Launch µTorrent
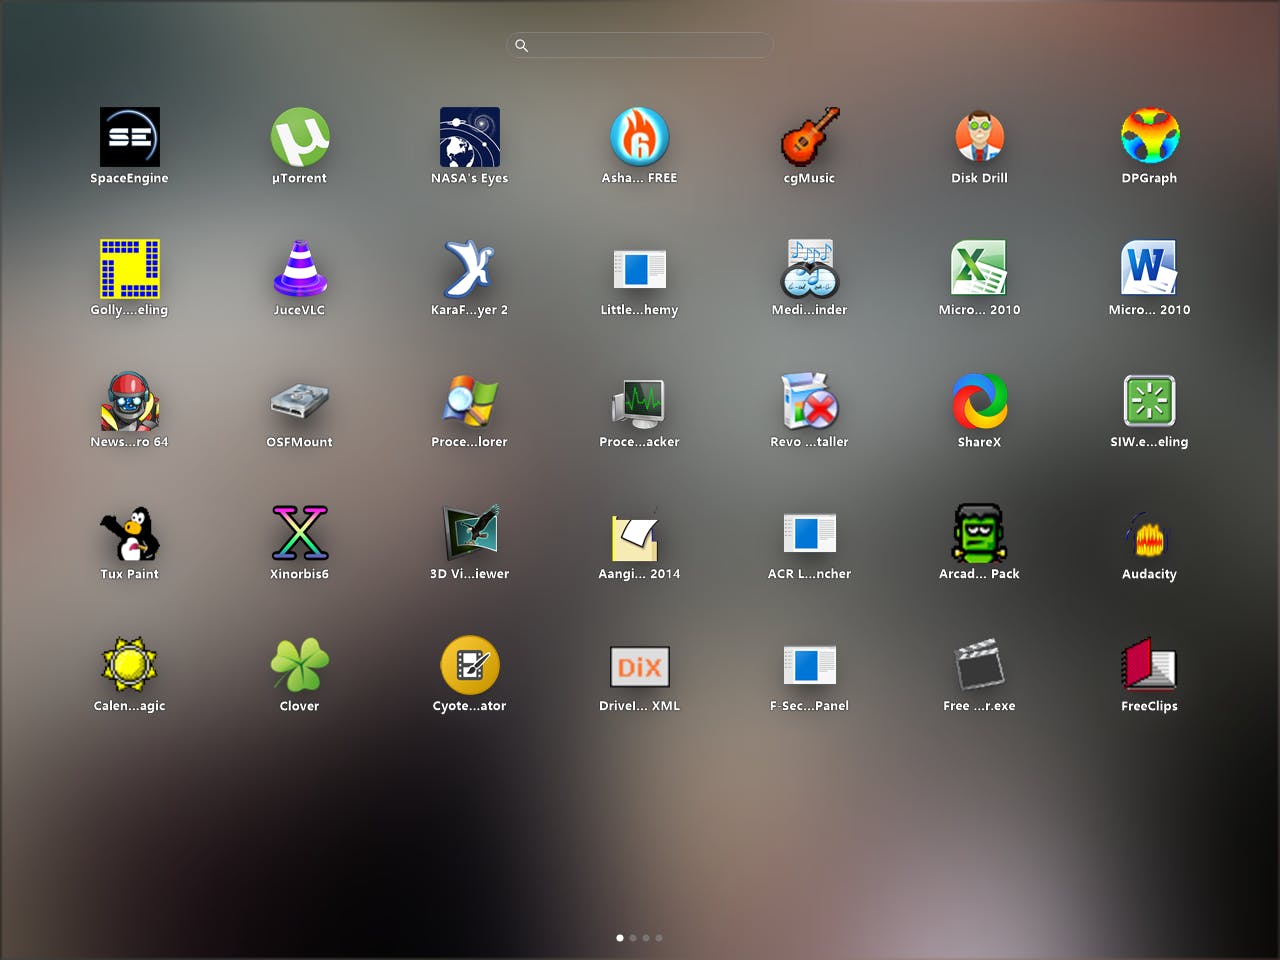Viewport: 1280px width, 960px height. (300, 137)
